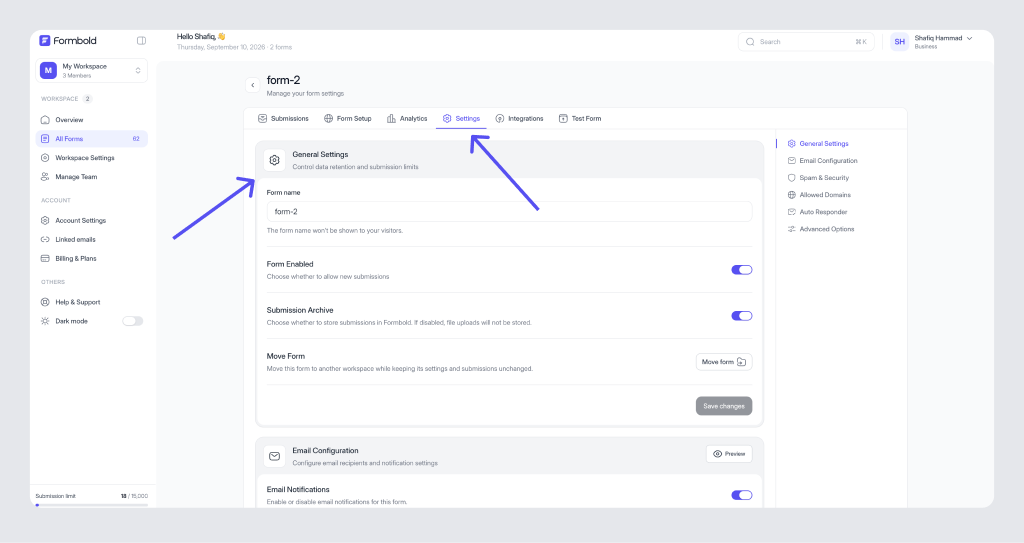Click the 18 / 15,000 submission count
1024x543 pixels.
pos(135,496)
